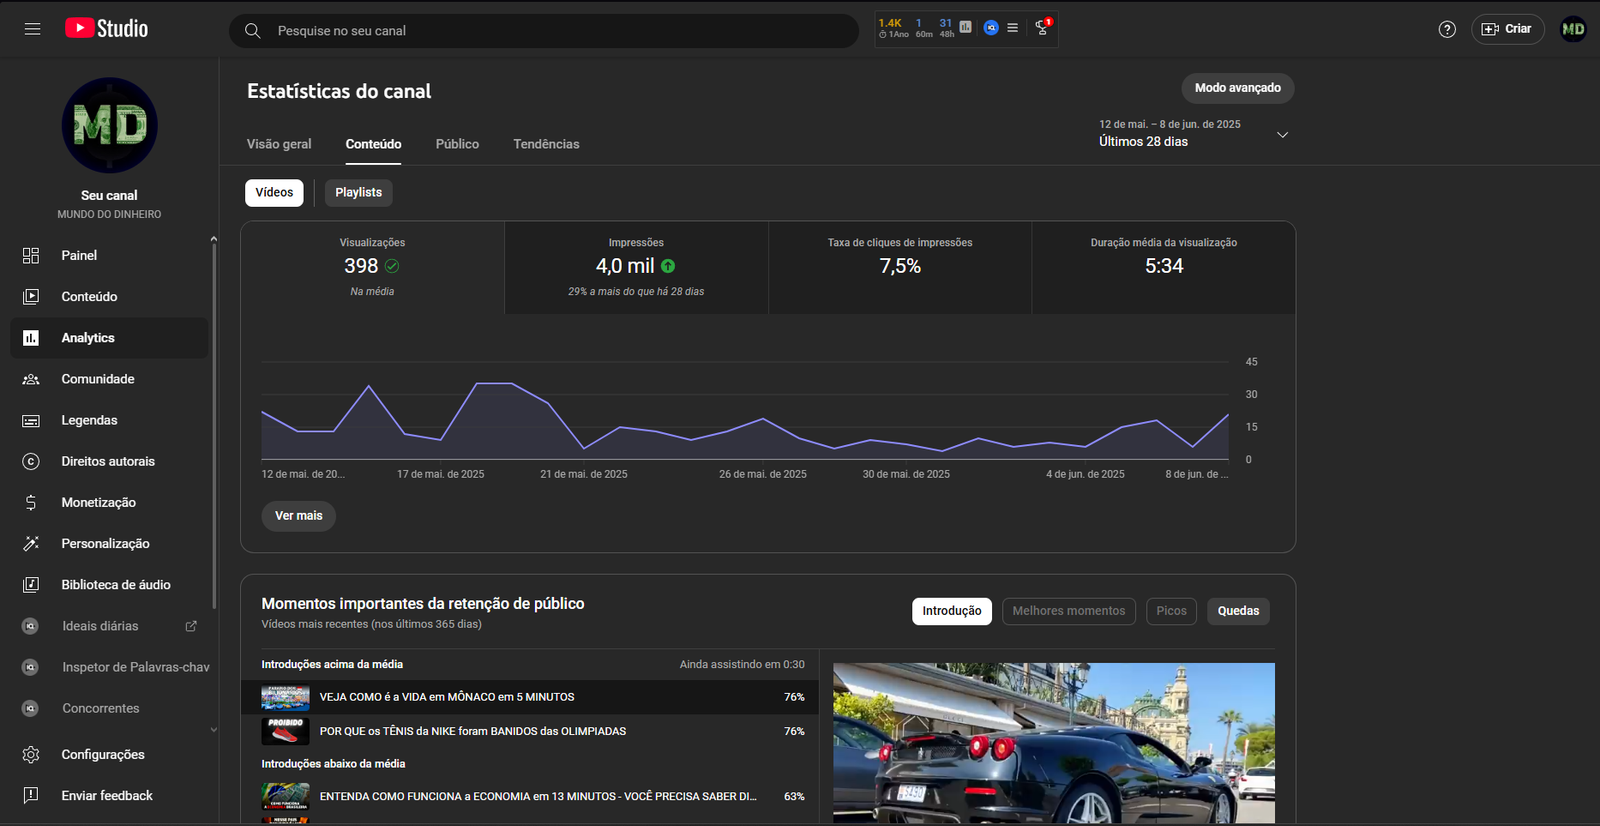Select Taxa de cliques de impressões card
Image resolution: width=1600 pixels, height=826 pixels.
pos(900,267)
